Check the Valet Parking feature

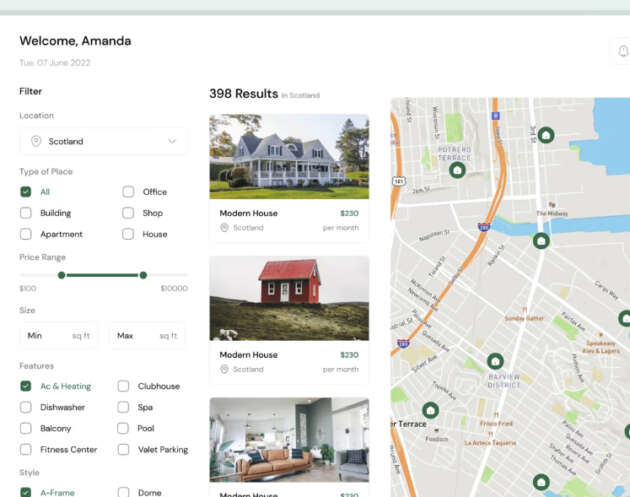(x=123, y=449)
